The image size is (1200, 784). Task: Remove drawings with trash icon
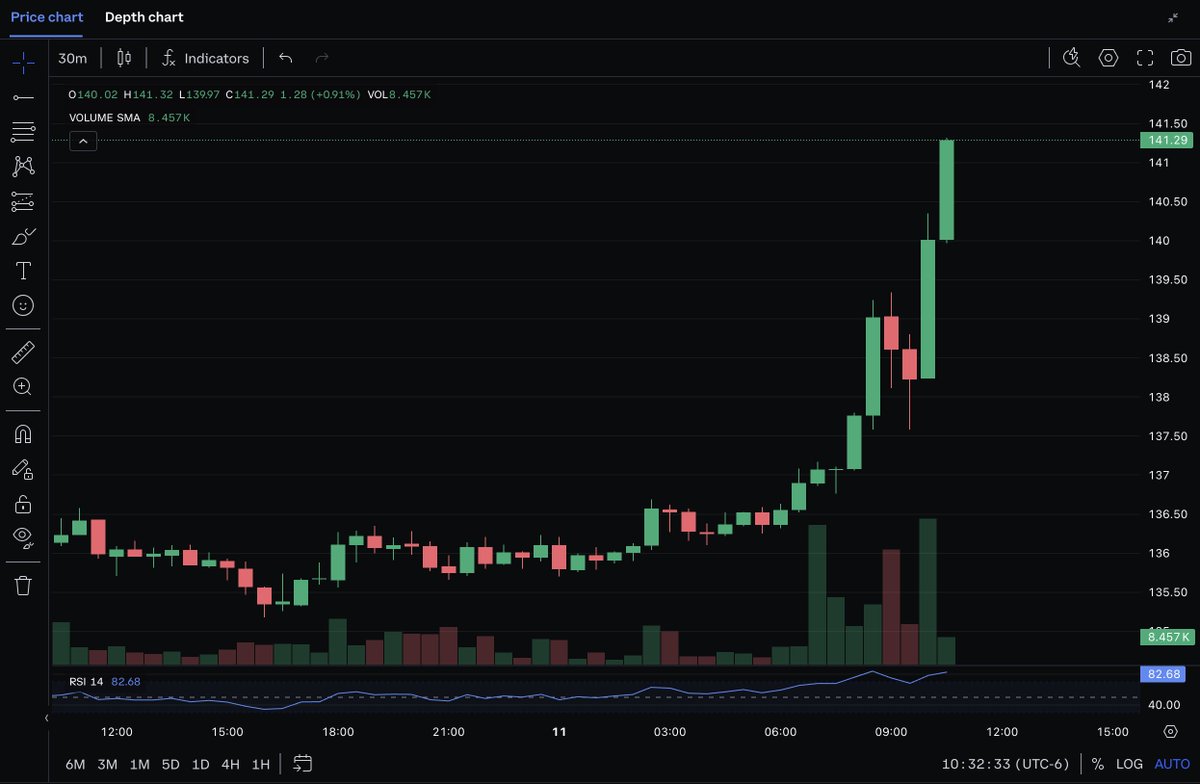pyautogui.click(x=23, y=585)
